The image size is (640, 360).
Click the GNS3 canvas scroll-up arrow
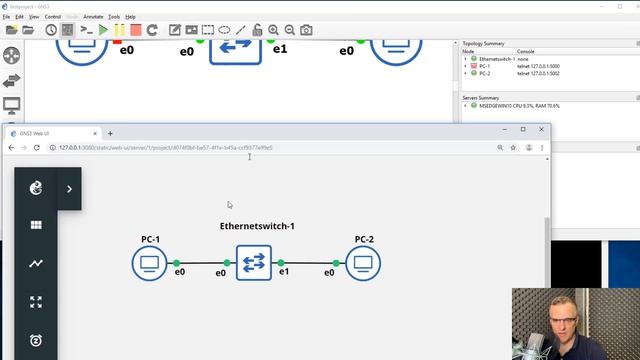[456, 42]
